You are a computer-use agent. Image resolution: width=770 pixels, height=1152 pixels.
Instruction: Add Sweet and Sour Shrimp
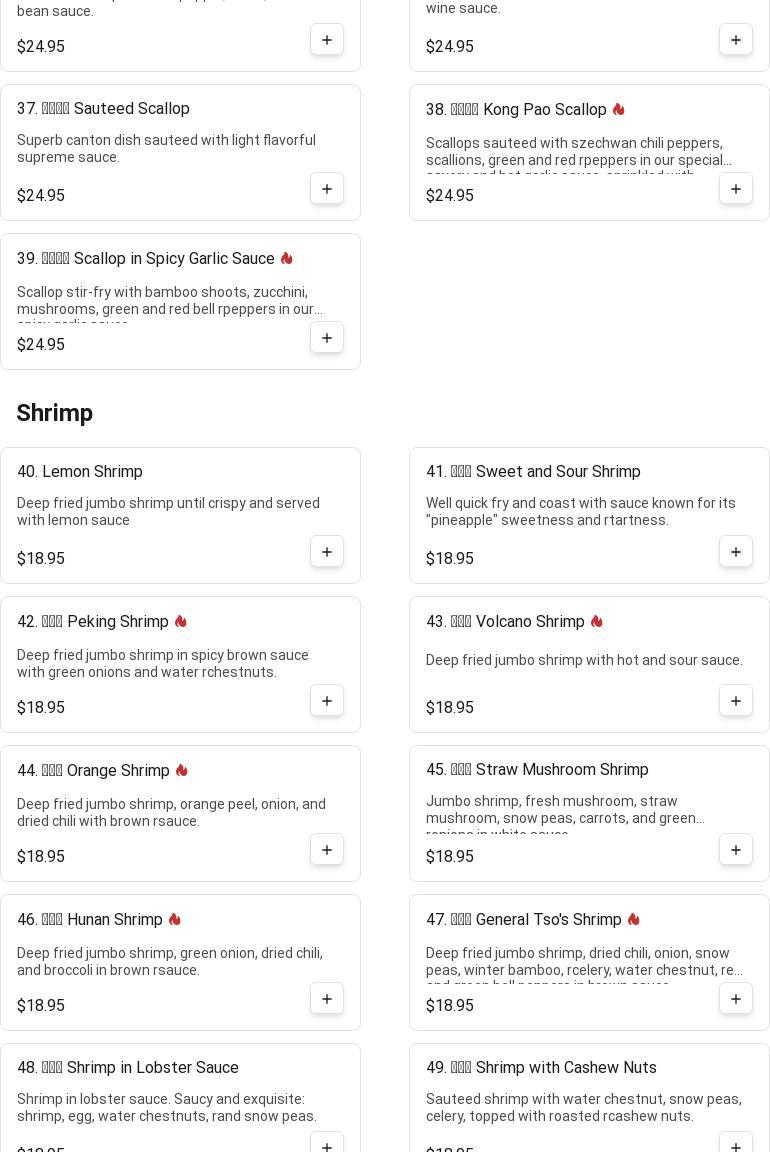coord(736,552)
